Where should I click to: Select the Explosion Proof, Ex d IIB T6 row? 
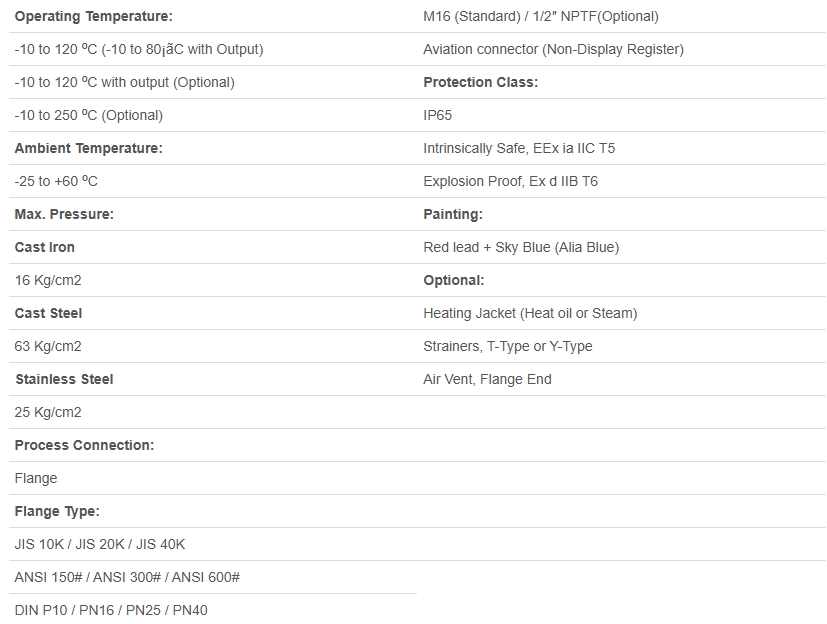[510, 181]
